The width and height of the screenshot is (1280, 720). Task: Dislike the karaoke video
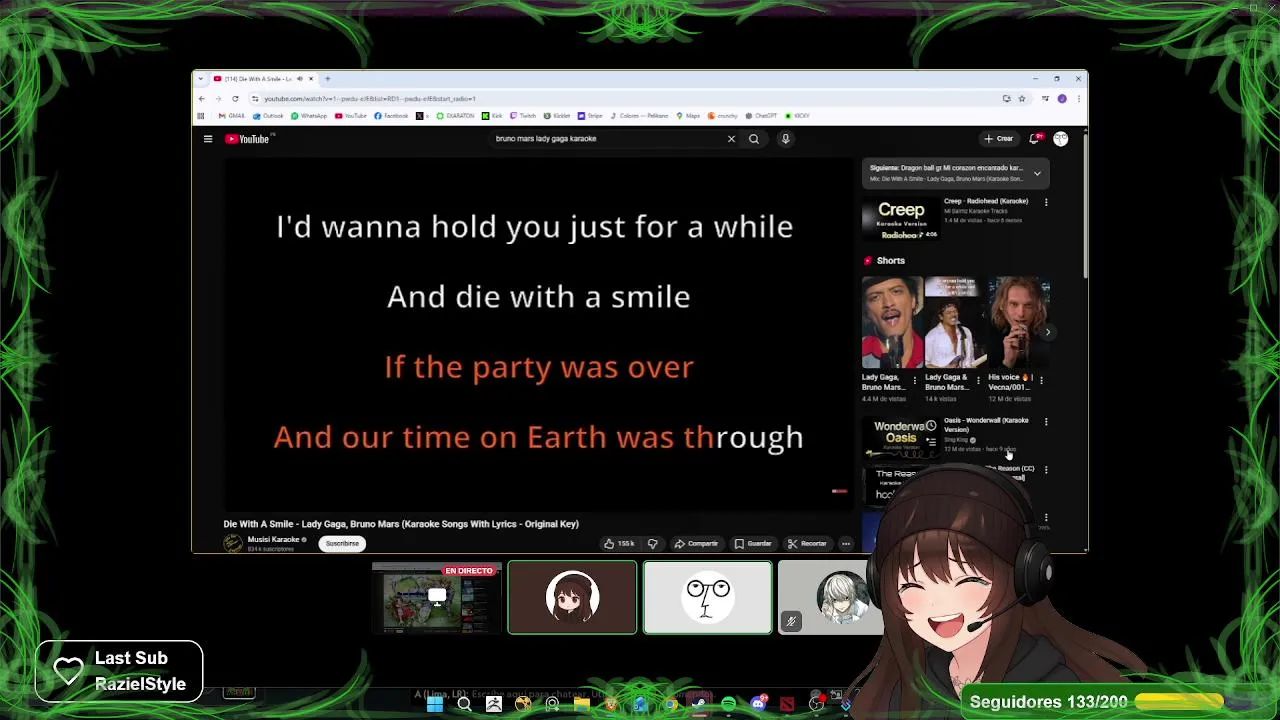pos(653,544)
